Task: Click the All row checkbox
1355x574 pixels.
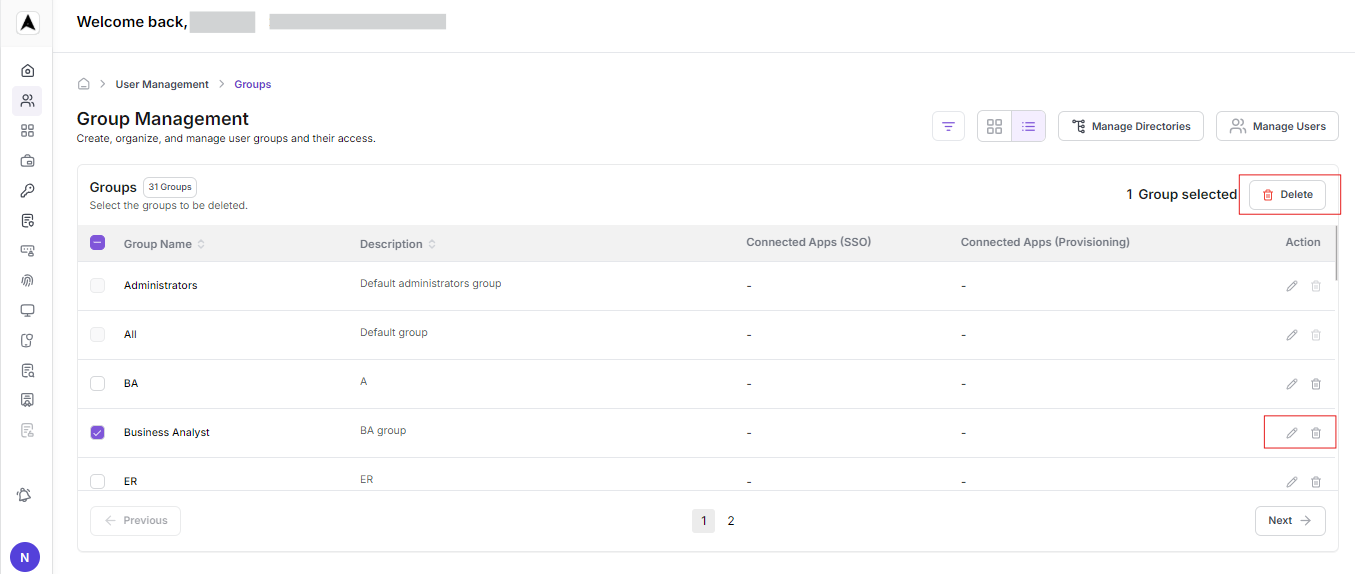Action: point(97,334)
